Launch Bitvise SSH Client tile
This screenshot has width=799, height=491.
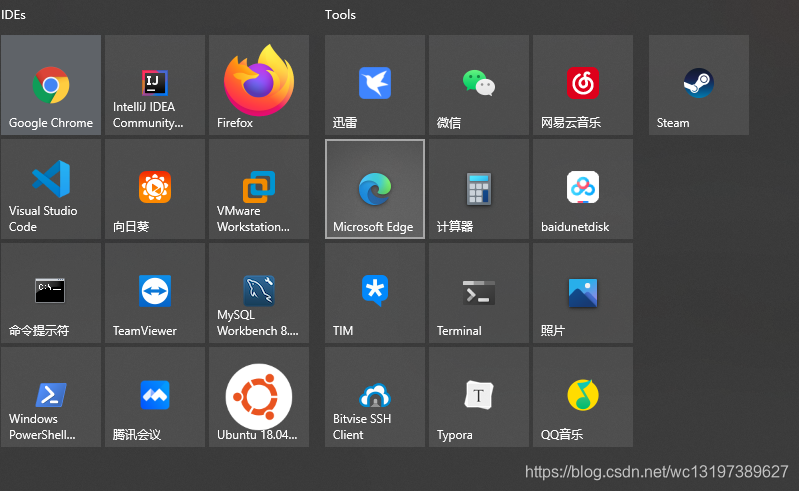pyautogui.click(x=375, y=397)
